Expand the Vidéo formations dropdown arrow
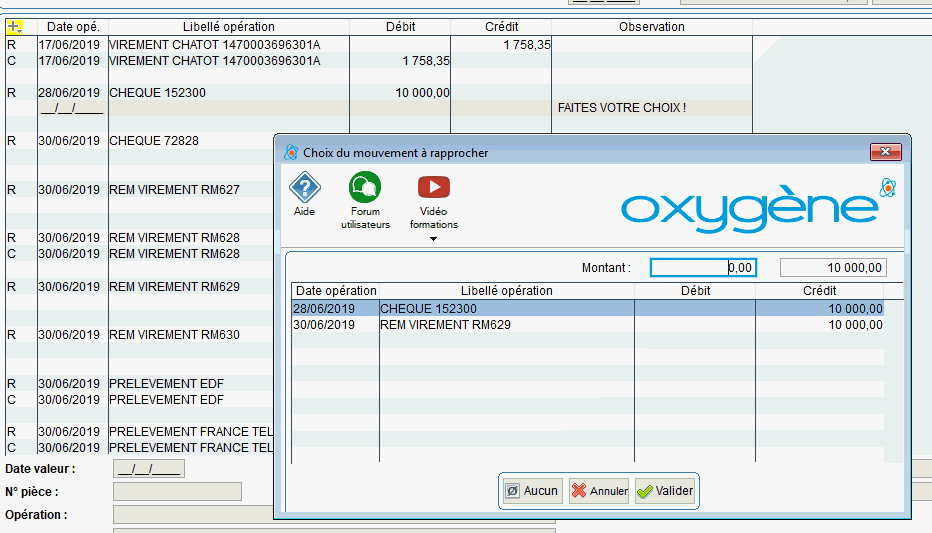 coord(433,239)
